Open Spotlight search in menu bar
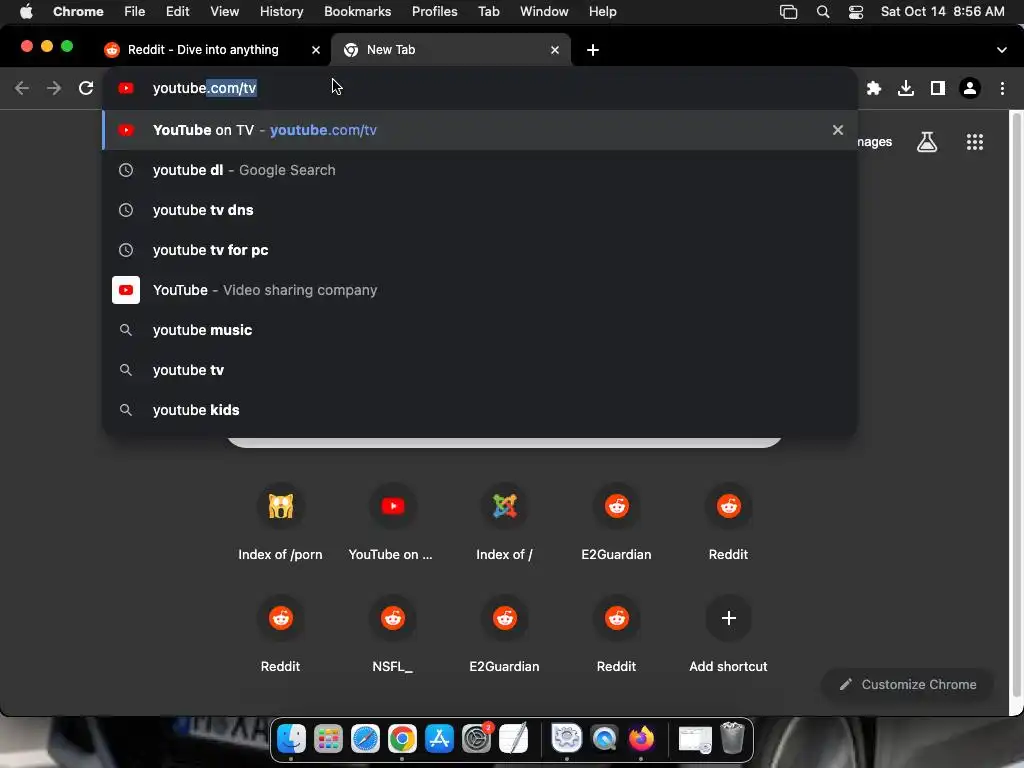Viewport: 1024px width, 768px height. [823, 12]
